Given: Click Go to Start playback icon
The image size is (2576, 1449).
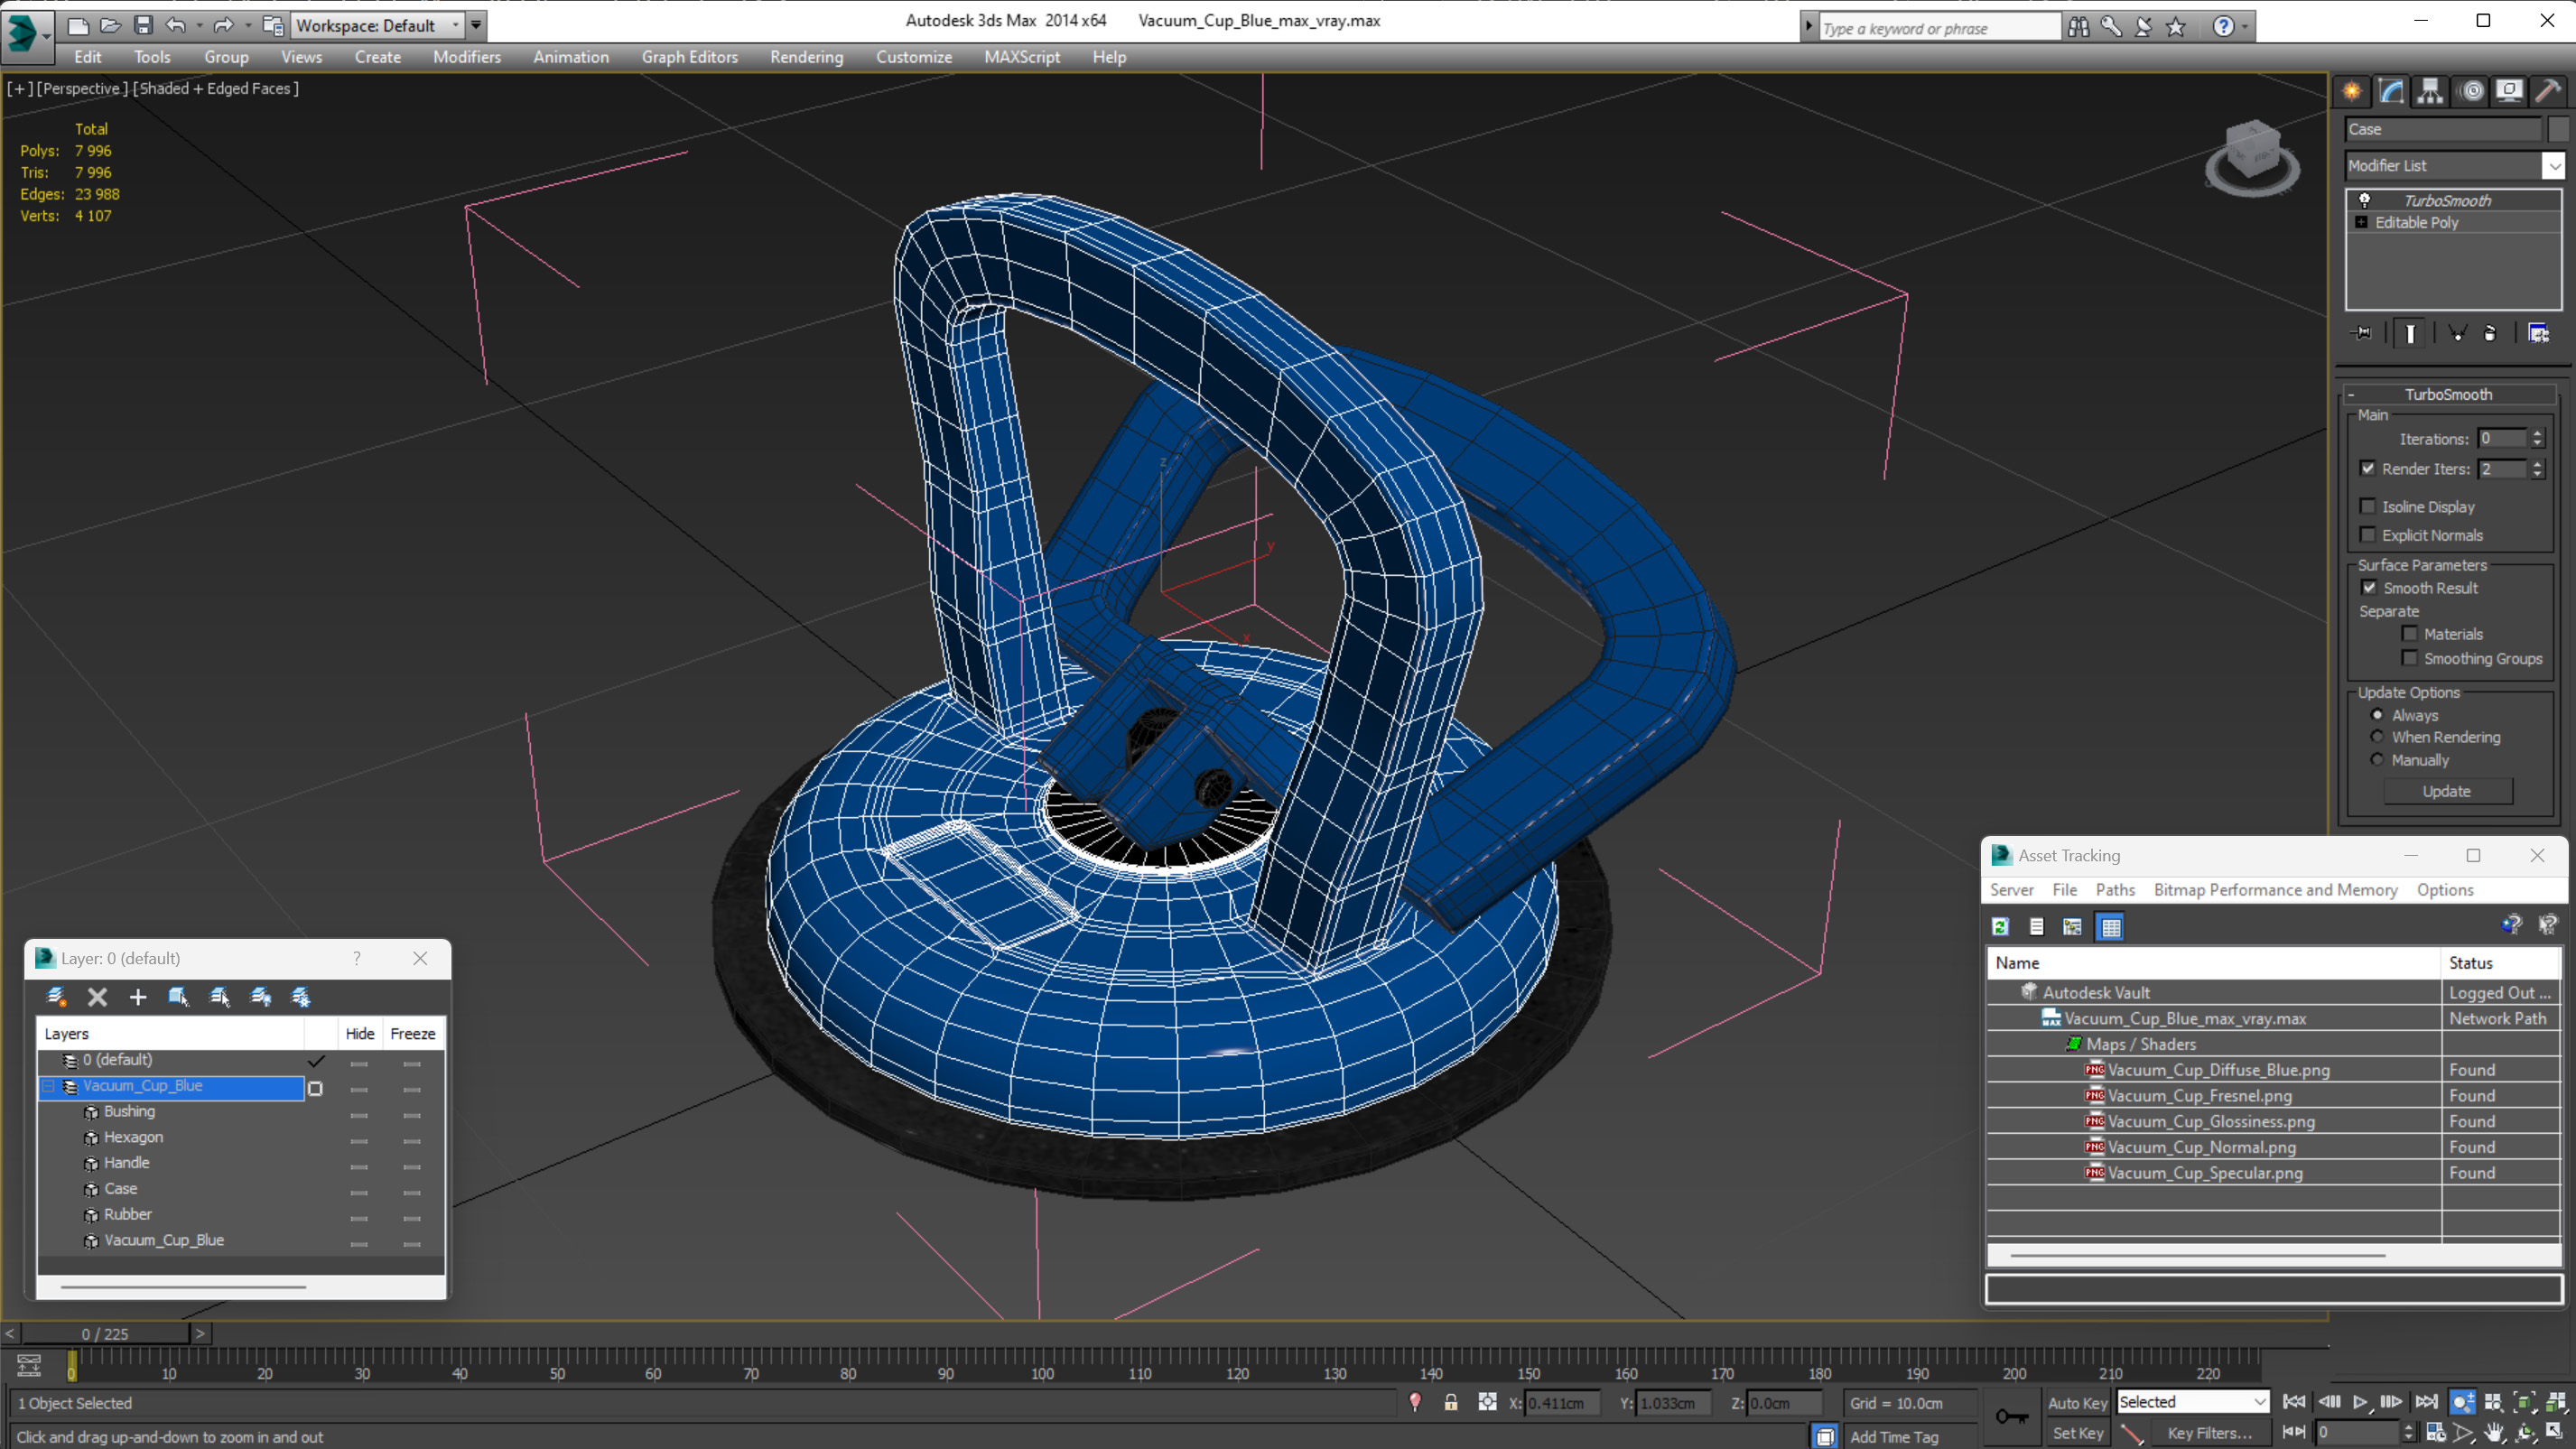Looking at the screenshot, I should [x=2295, y=1402].
